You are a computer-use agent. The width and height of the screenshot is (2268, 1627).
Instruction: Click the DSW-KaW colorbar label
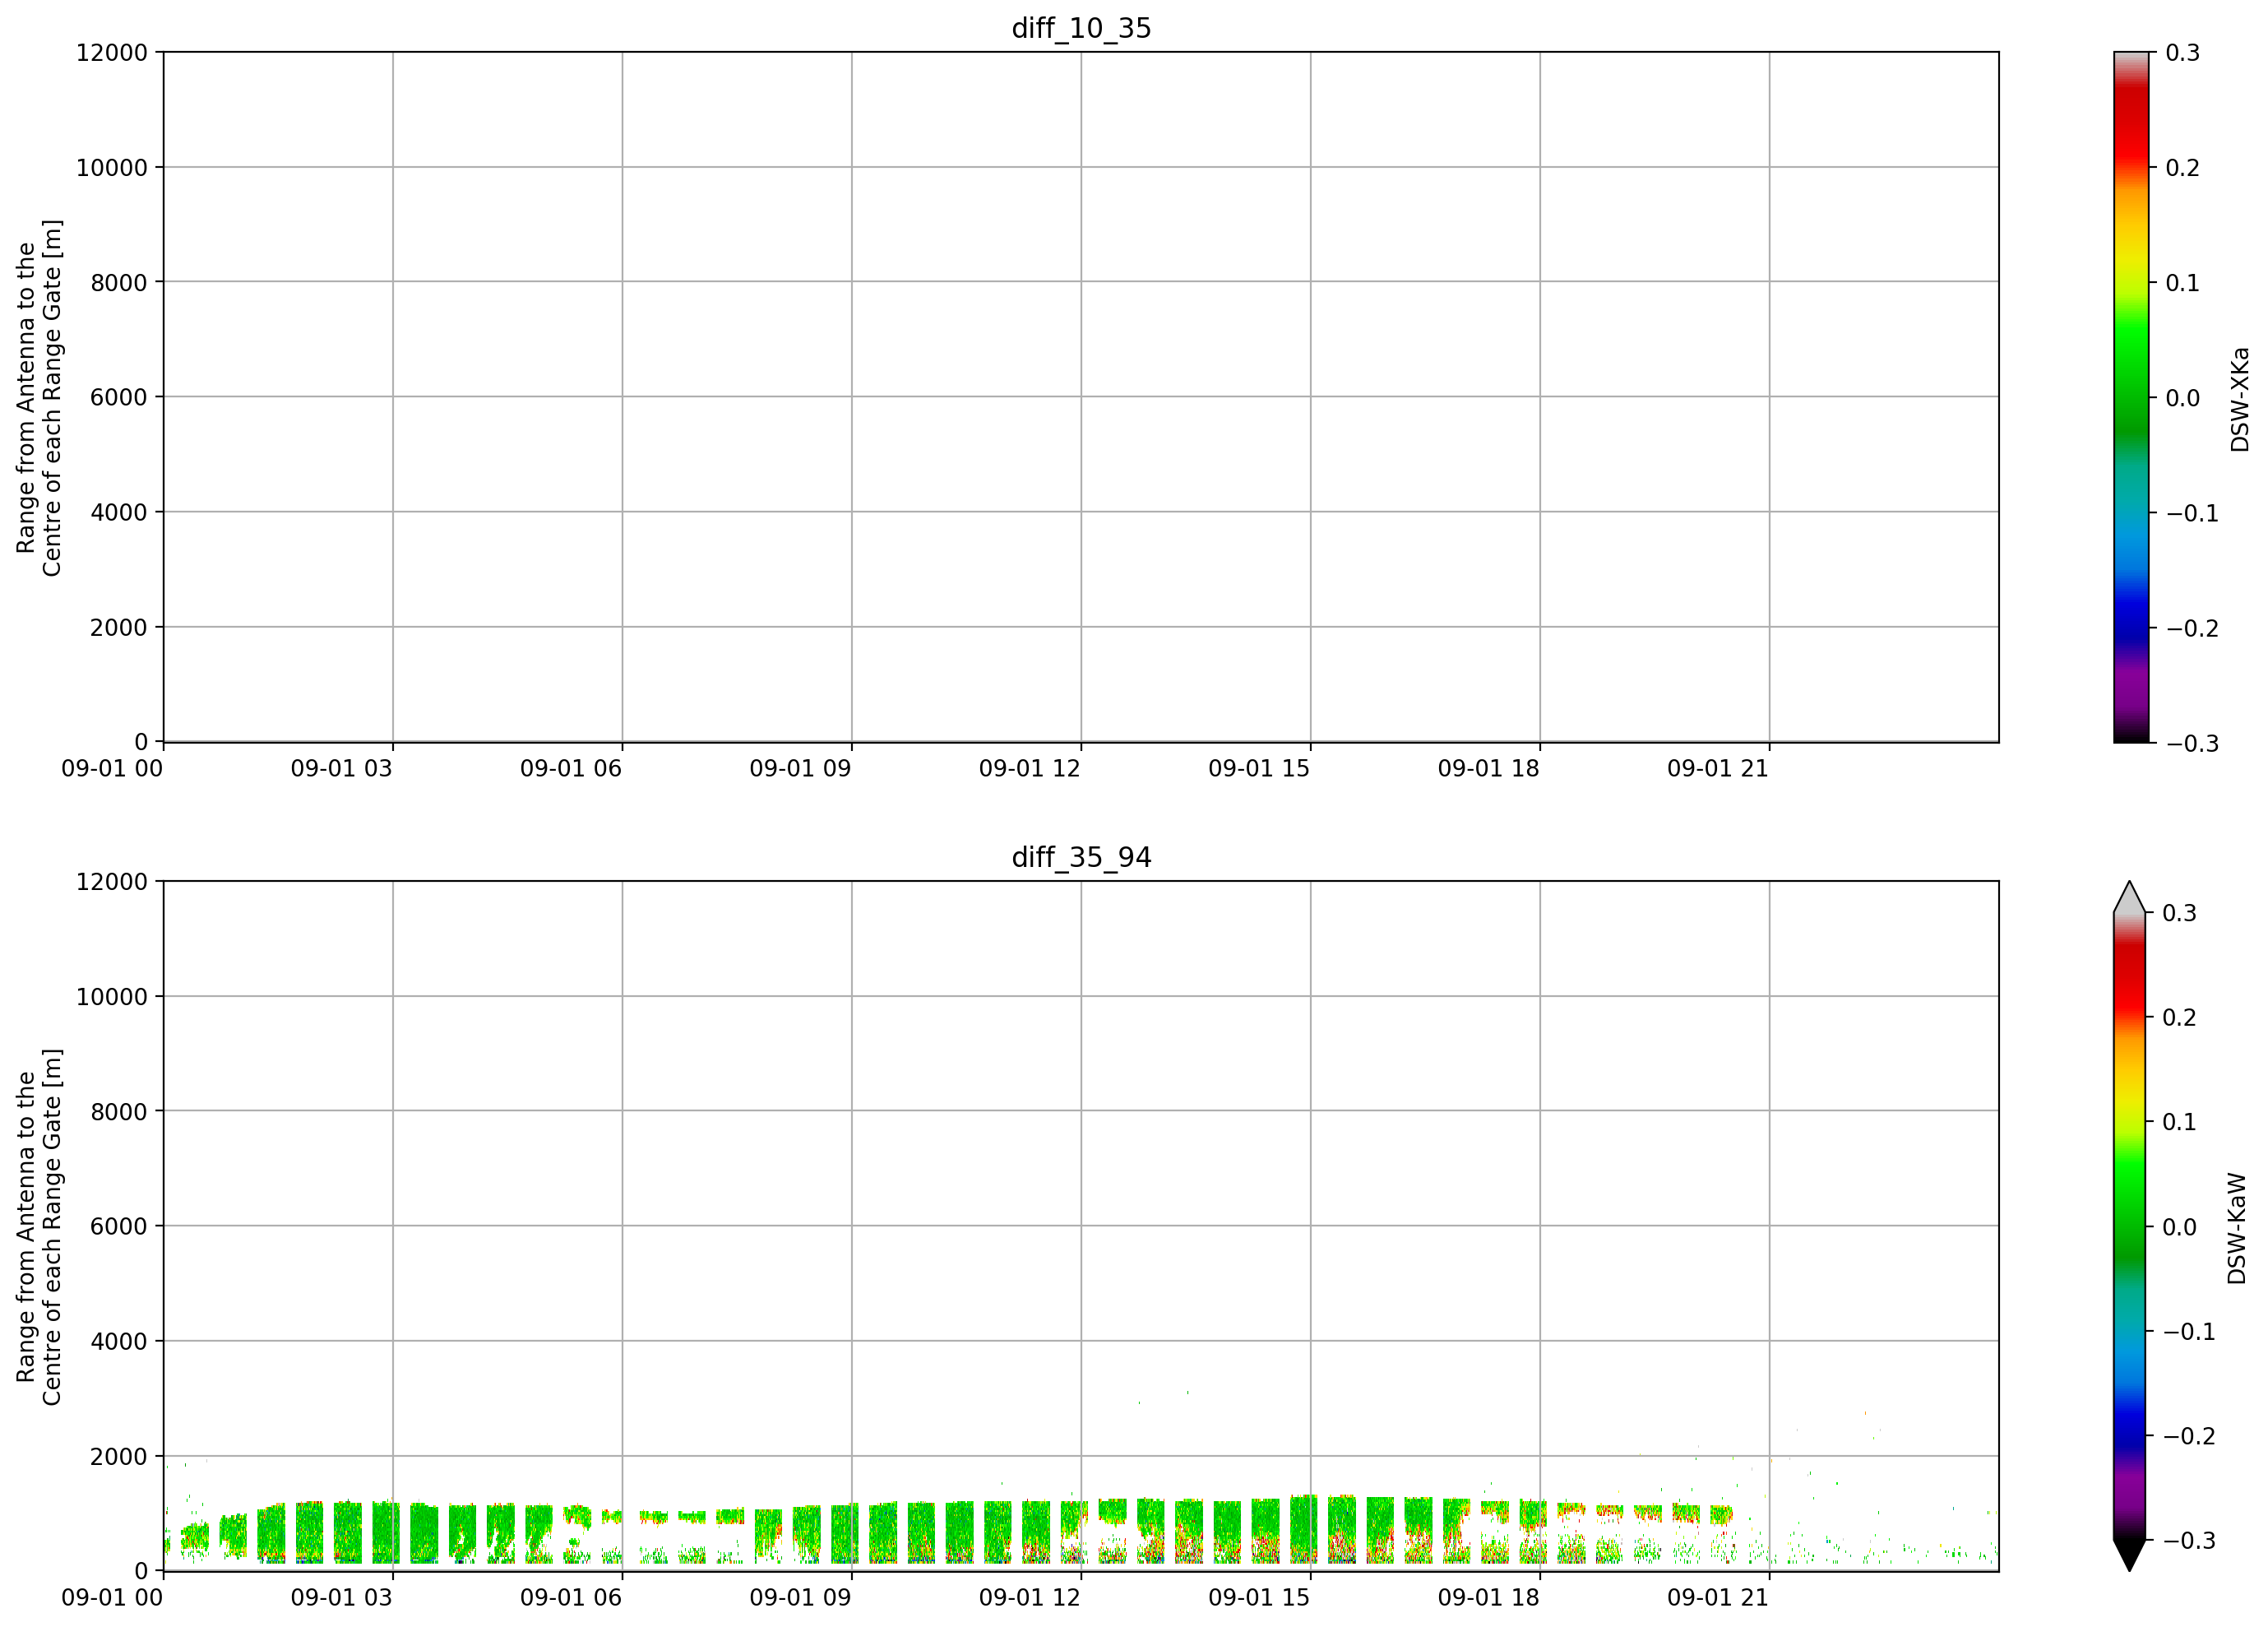click(x=2237, y=1228)
